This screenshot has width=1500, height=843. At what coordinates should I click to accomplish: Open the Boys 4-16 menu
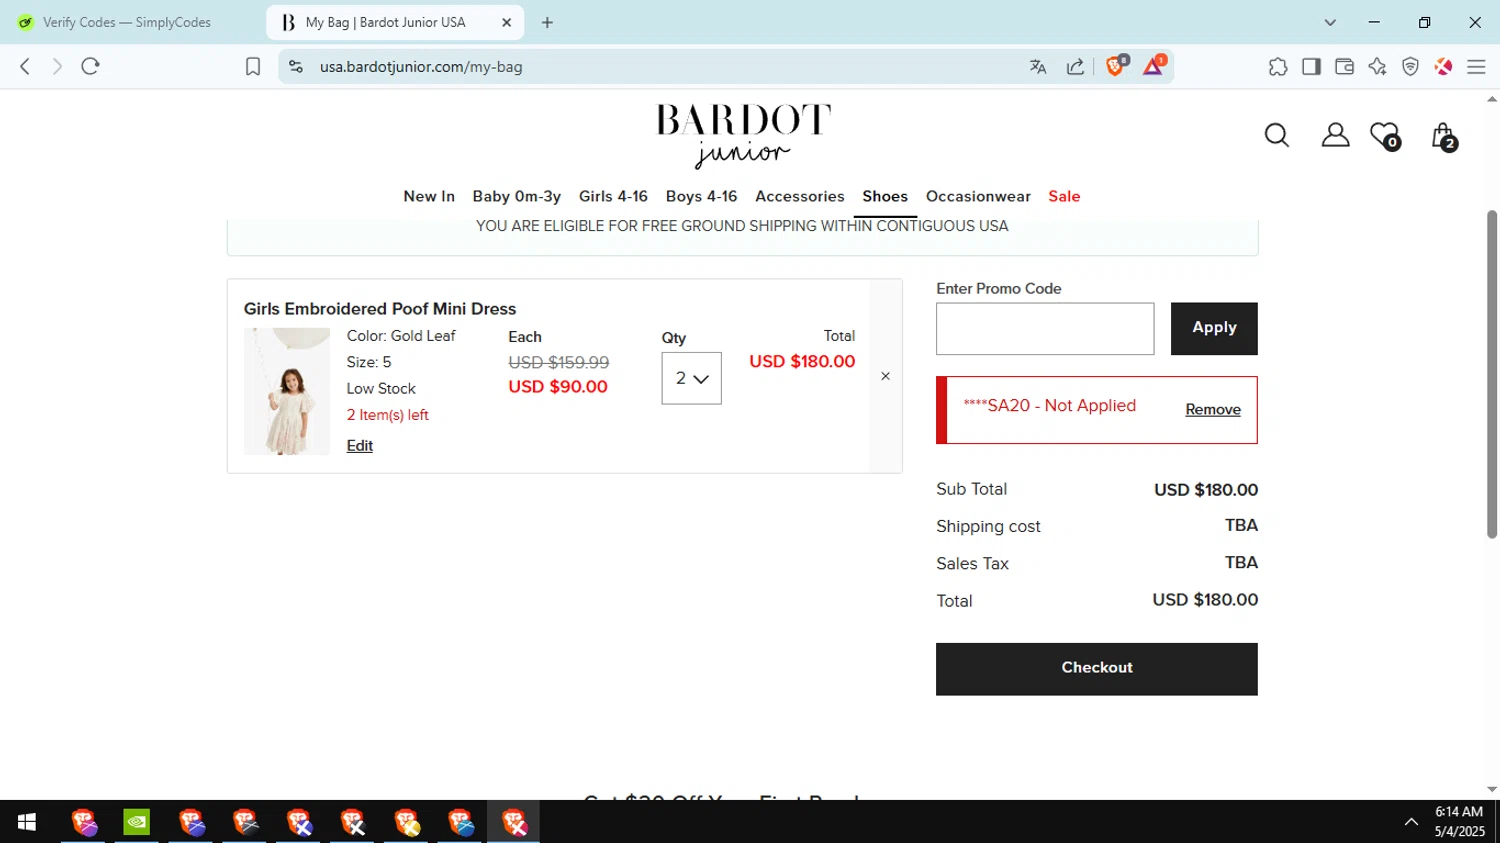[x=701, y=196]
